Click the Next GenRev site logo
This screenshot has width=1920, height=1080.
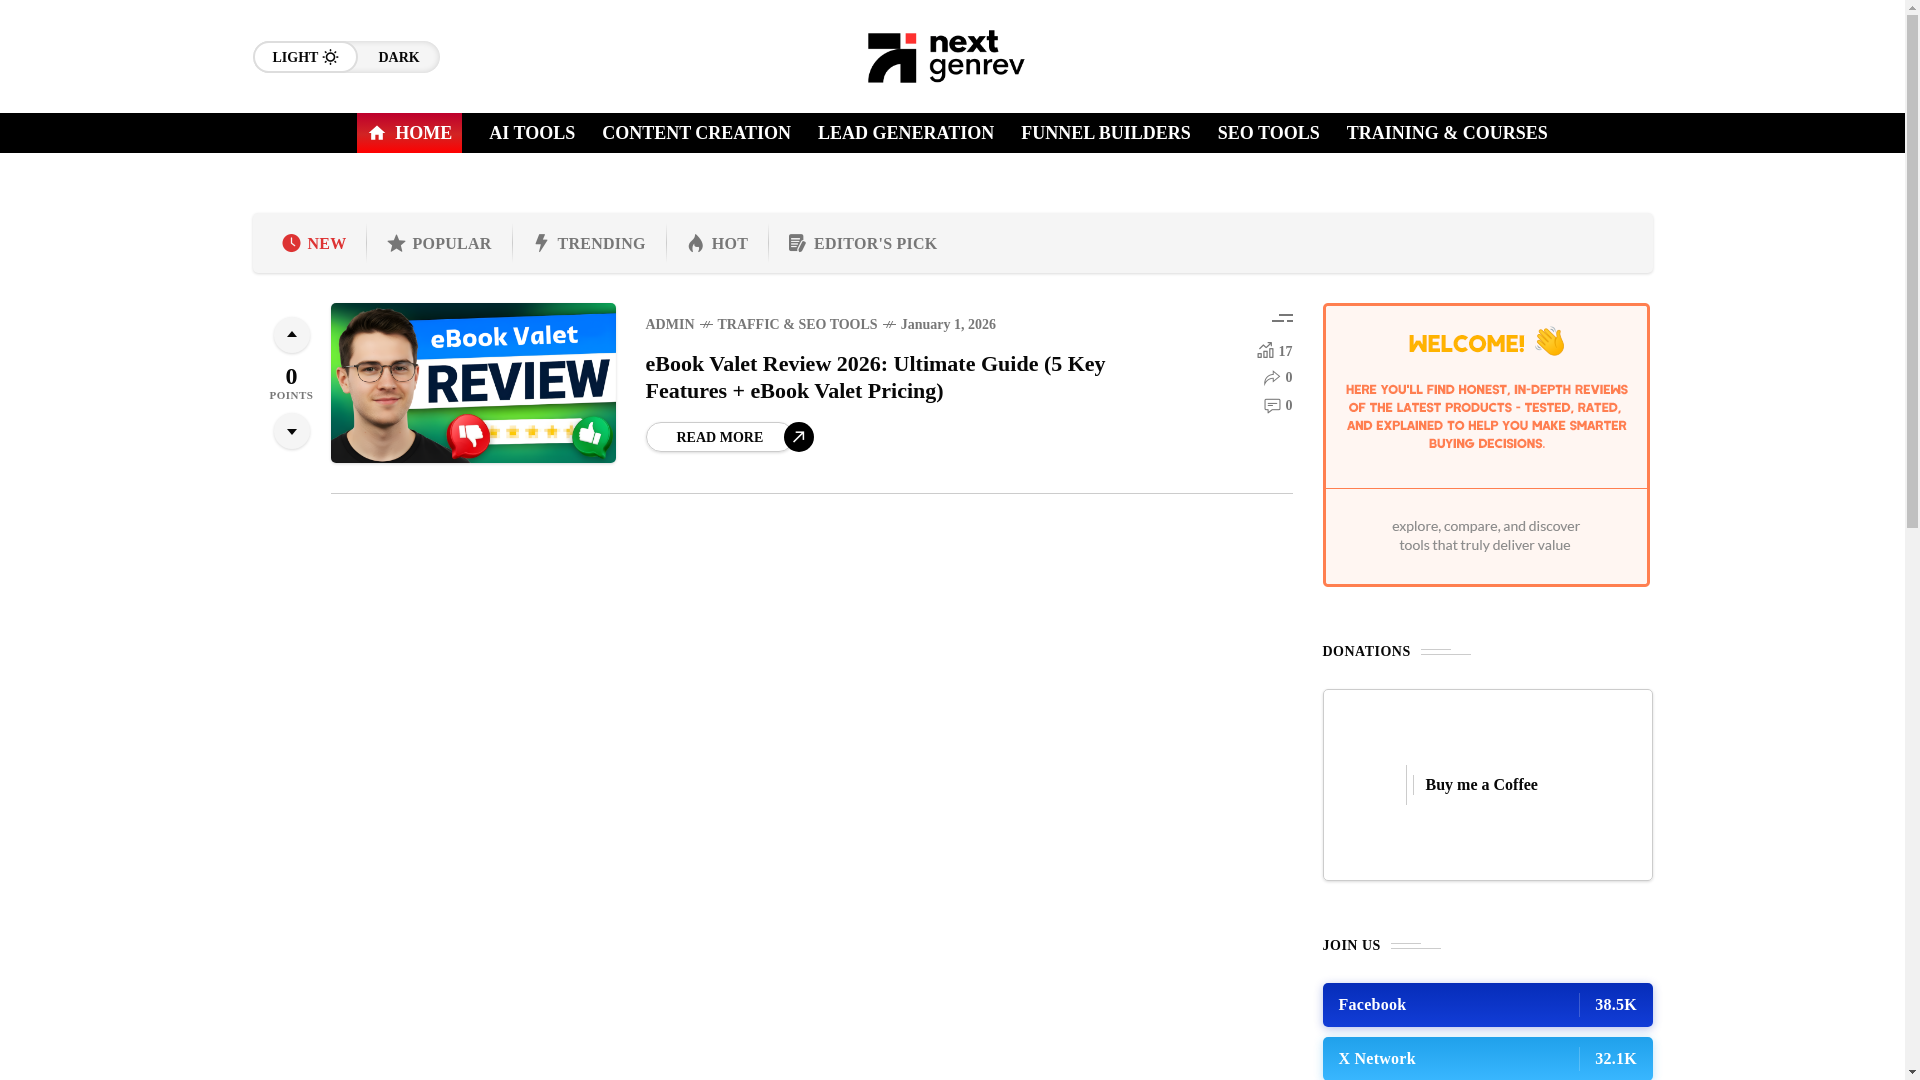pyautogui.click(x=946, y=57)
